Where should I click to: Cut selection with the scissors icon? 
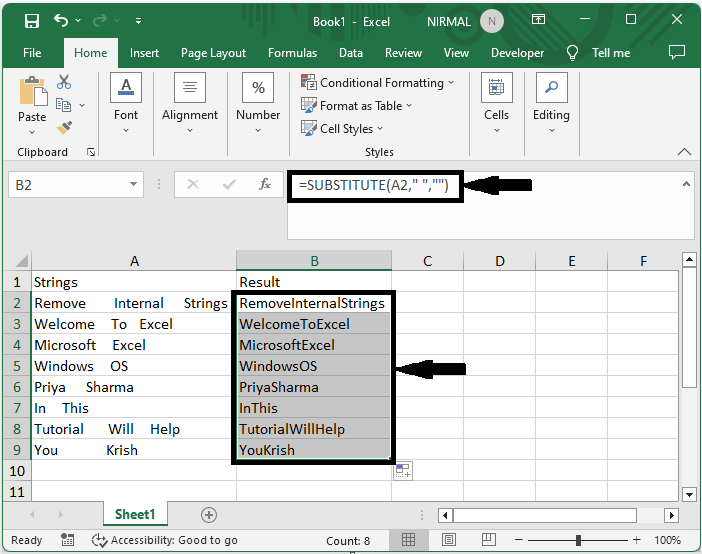[64, 82]
